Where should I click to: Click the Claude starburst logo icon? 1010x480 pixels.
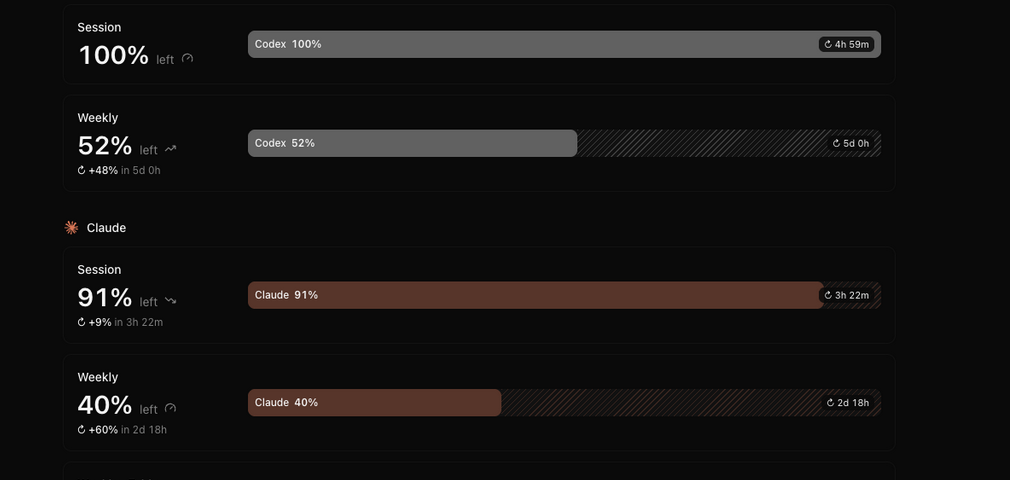click(x=71, y=227)
